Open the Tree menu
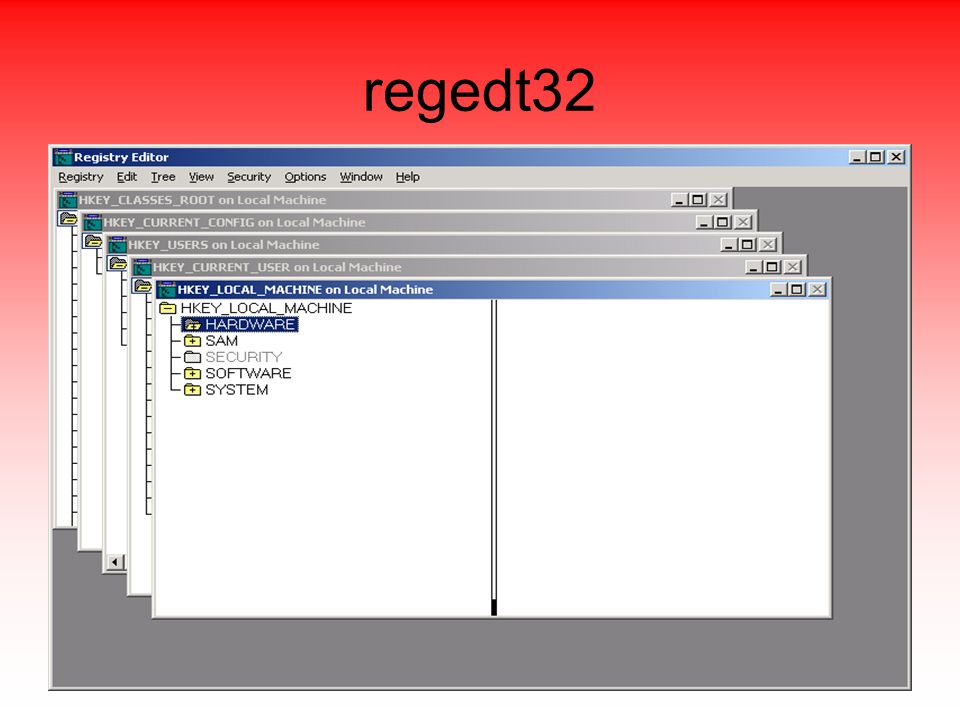Image resolution: width=960 pixels, height=720 pixels. pyautogui.click(x=163, y=177)
